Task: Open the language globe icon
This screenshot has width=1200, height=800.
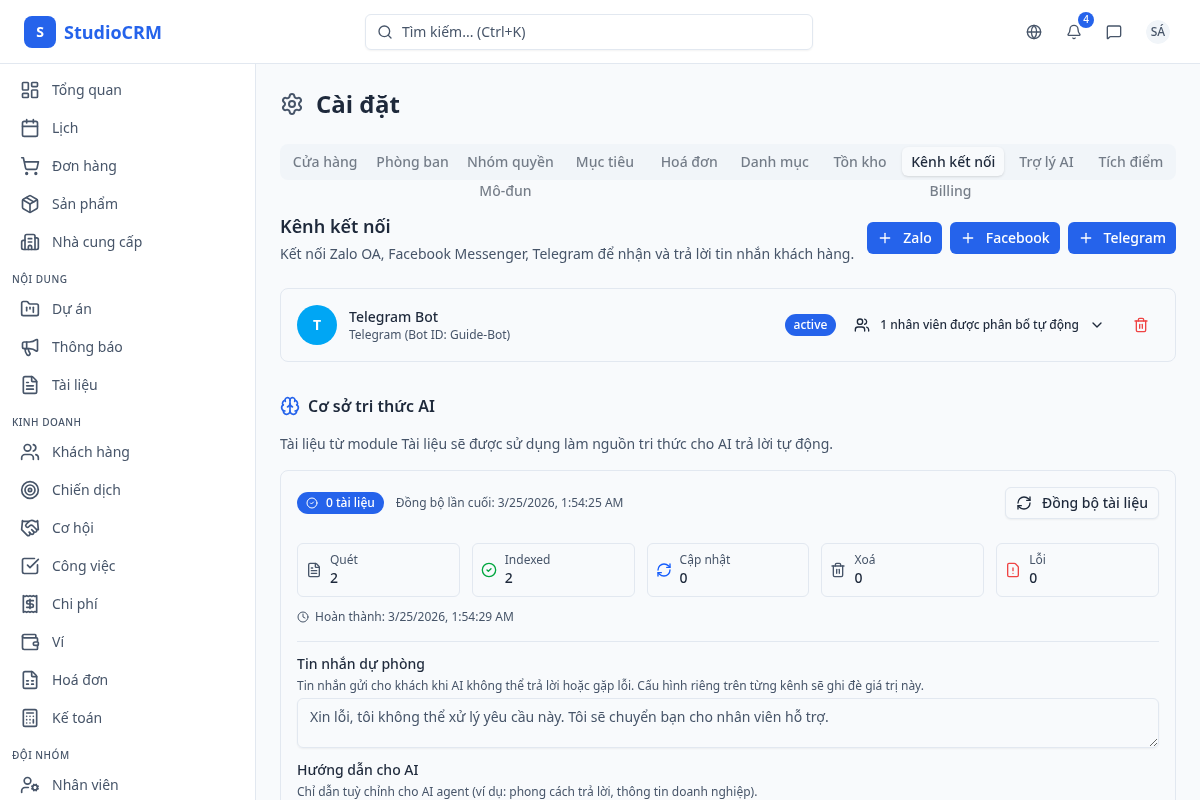Action: [x=1034, y=32]
